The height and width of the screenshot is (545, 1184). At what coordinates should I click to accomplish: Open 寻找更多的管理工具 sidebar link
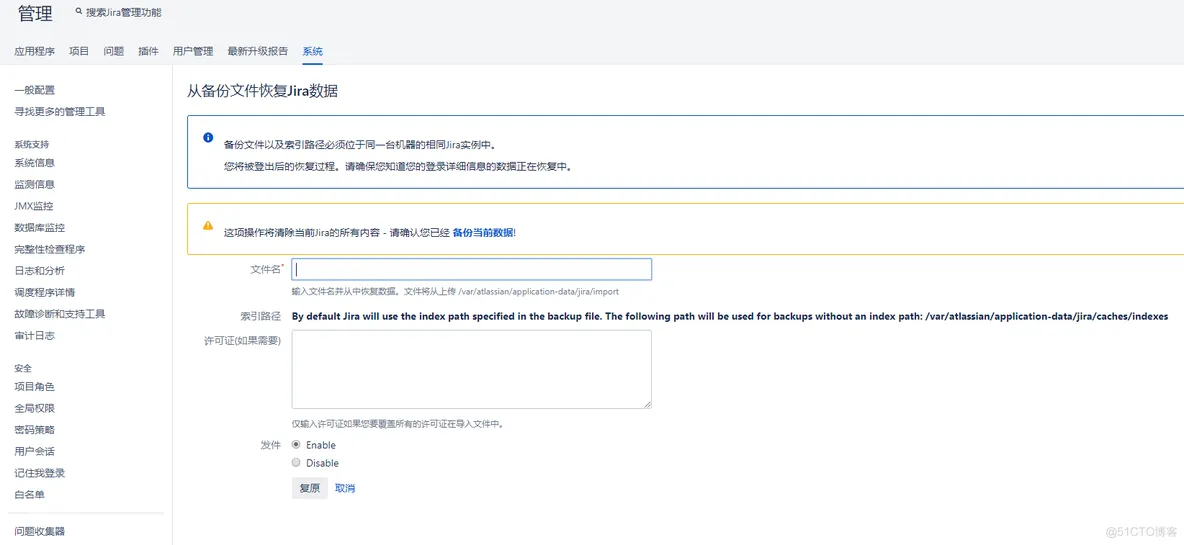pos(60,112)
